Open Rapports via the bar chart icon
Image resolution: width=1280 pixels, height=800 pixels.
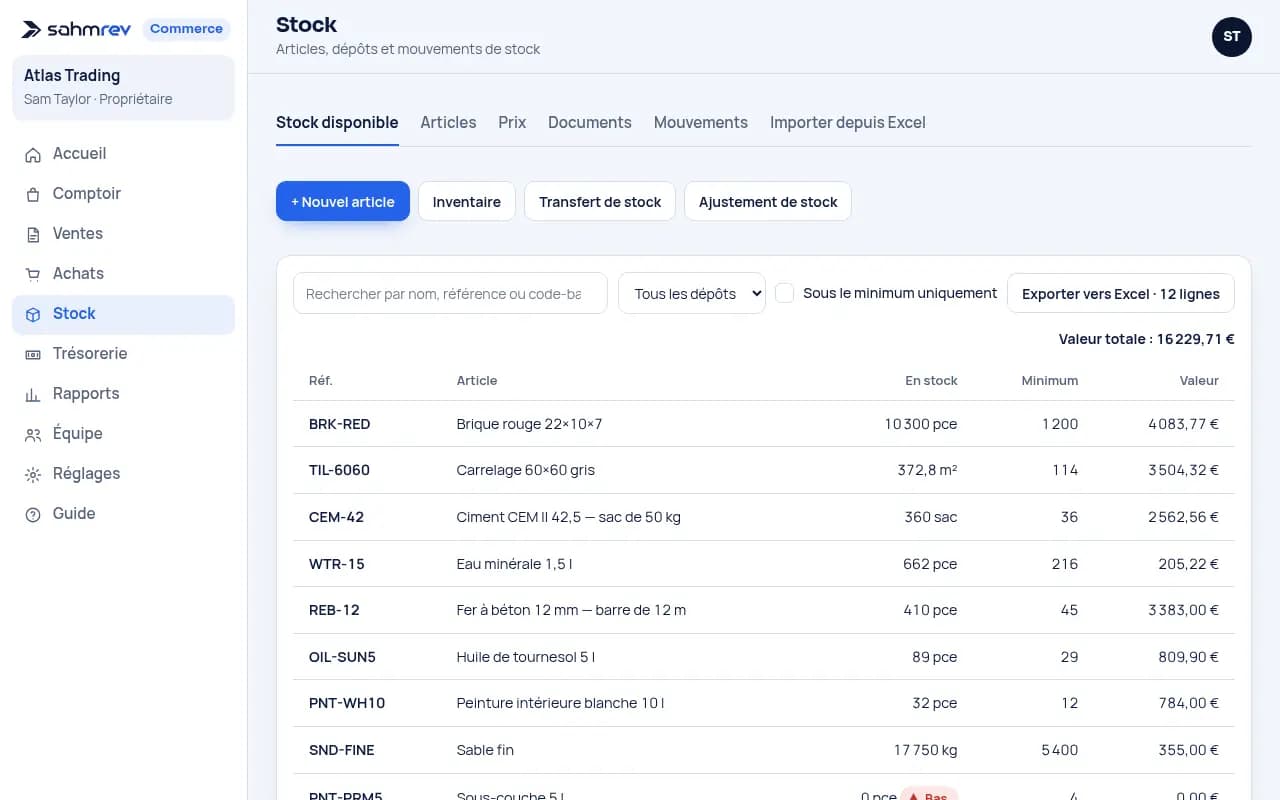point(33,394)
